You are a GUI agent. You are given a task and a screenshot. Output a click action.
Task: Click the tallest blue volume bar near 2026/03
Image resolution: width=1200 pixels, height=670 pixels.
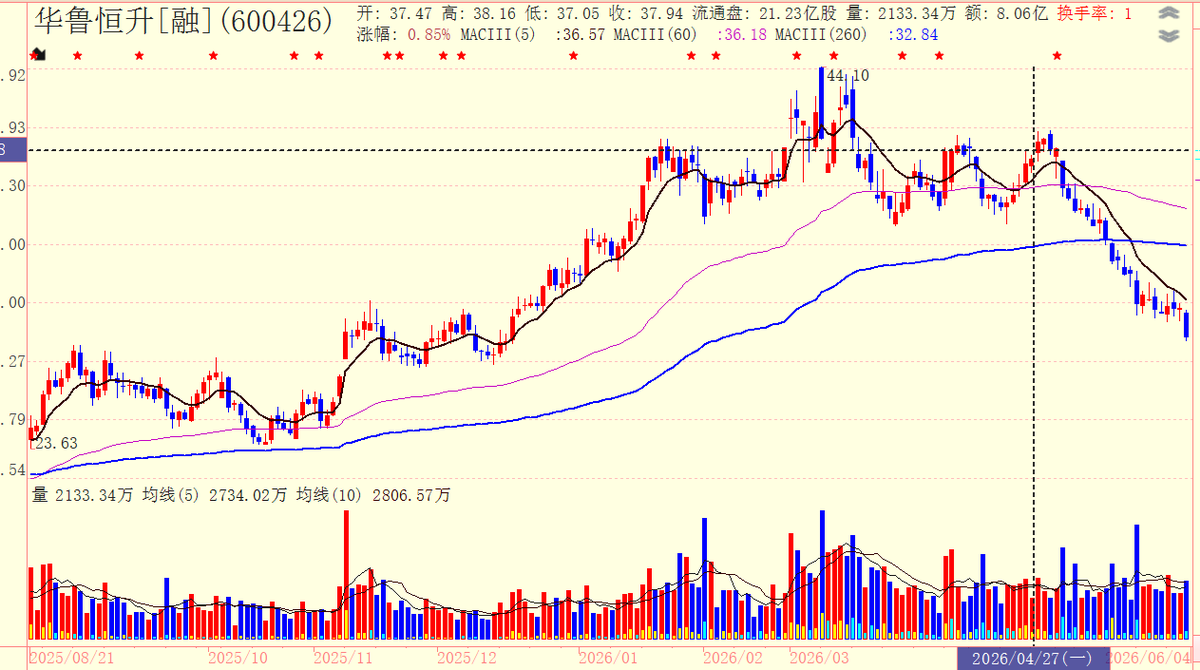pyautogui.click(x=821, y=574)
